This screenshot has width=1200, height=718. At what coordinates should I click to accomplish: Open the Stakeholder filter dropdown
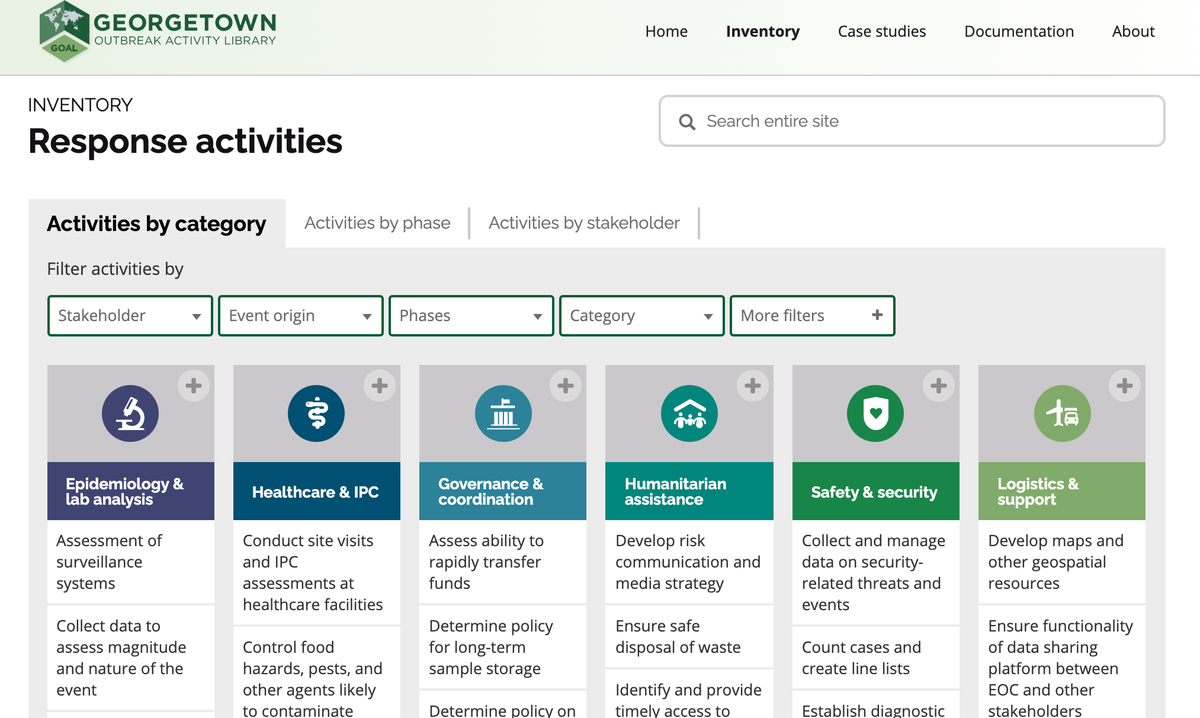coord(130,315)
